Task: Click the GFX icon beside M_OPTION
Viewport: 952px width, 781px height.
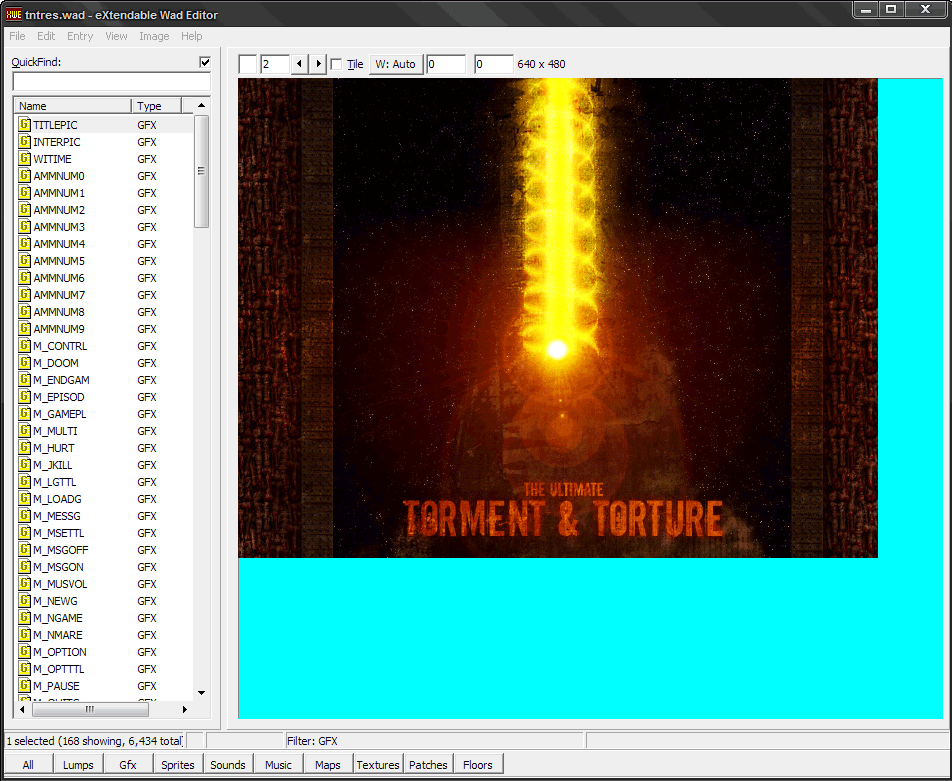Action: 24,652
